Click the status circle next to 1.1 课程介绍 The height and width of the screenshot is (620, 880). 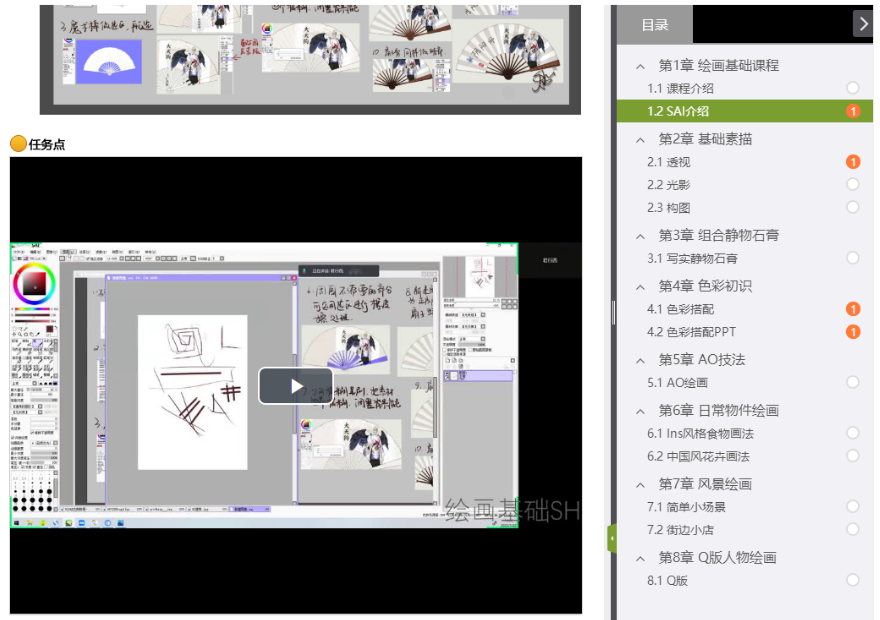853,88
